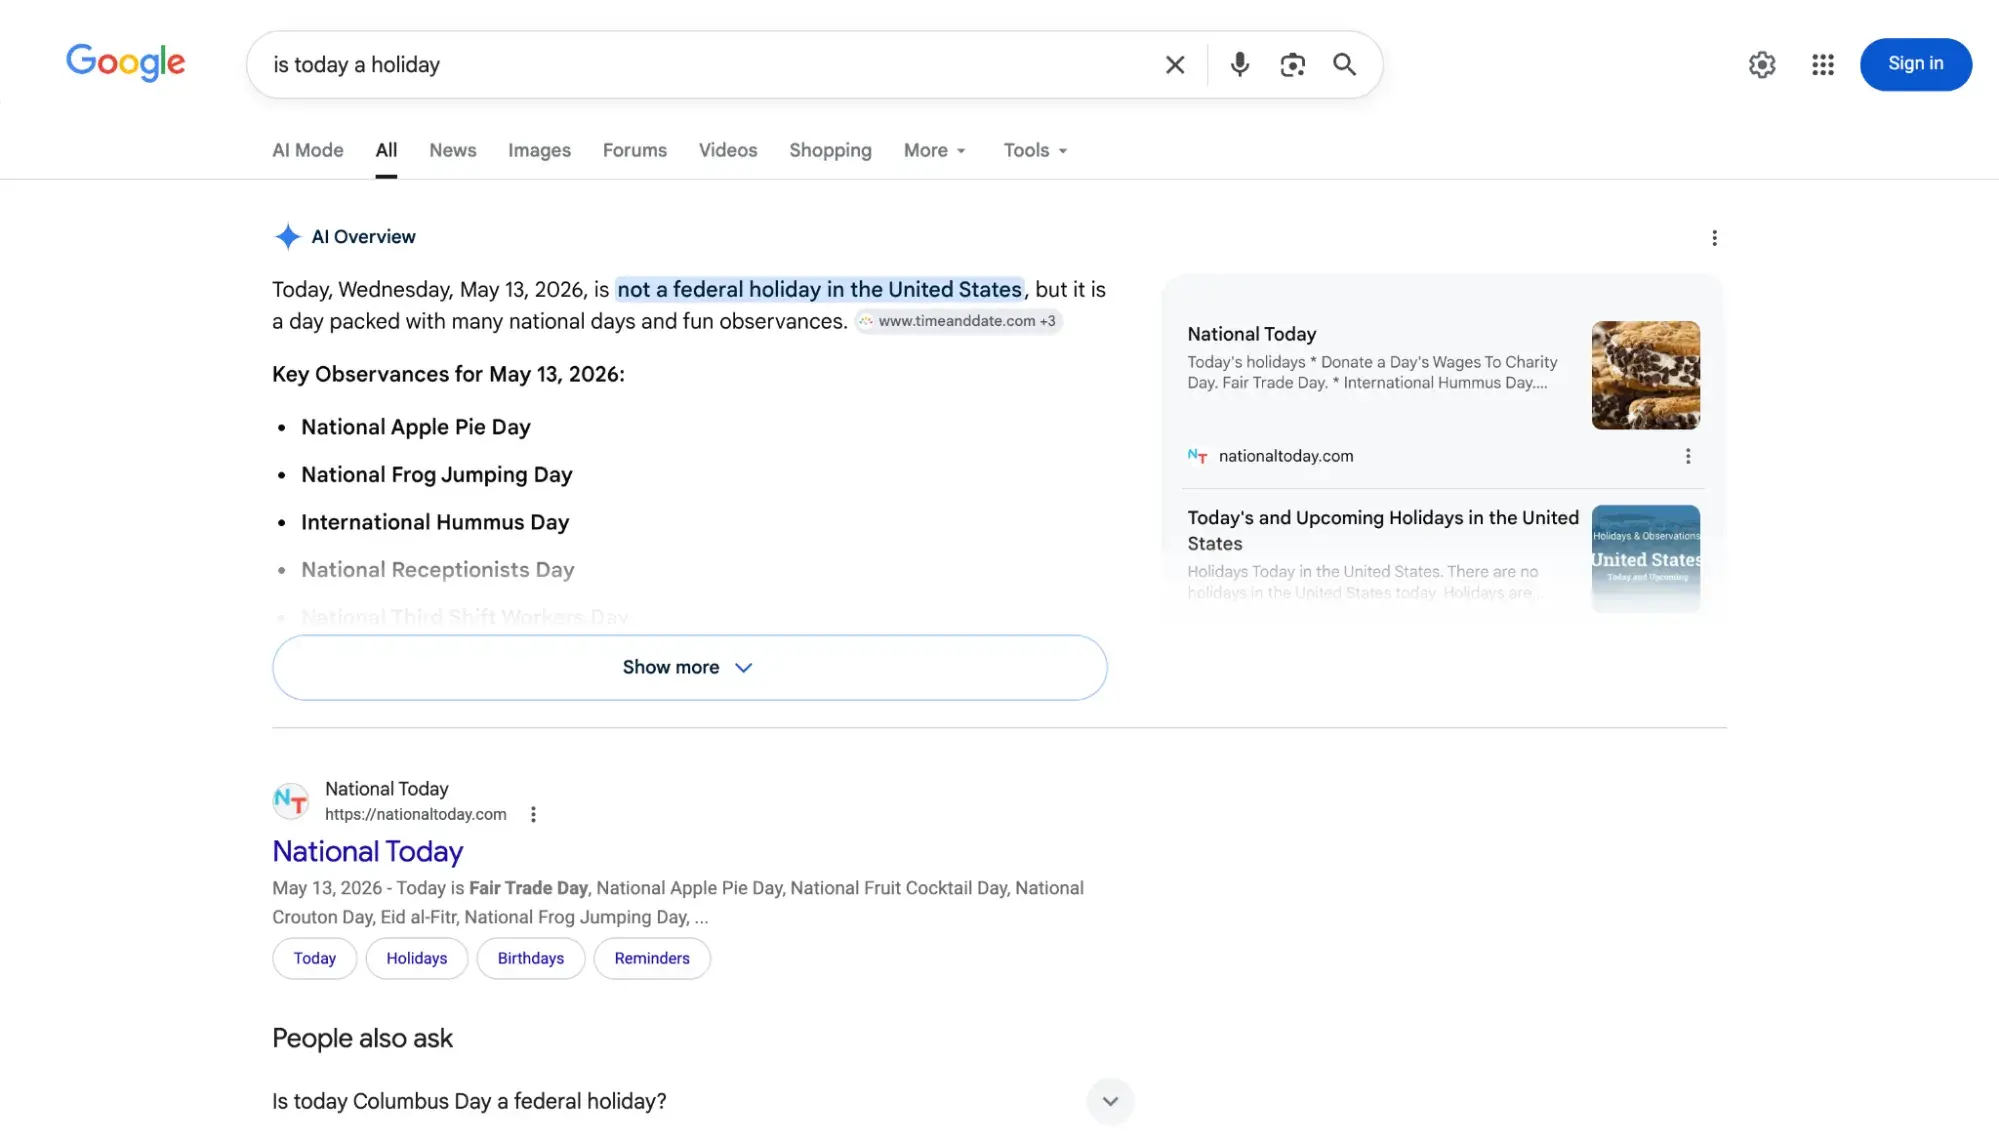The width and height of the screenshot is (1999, 1135).
Task: Expand AI Overview with Show more
Action: pos(689,667)
